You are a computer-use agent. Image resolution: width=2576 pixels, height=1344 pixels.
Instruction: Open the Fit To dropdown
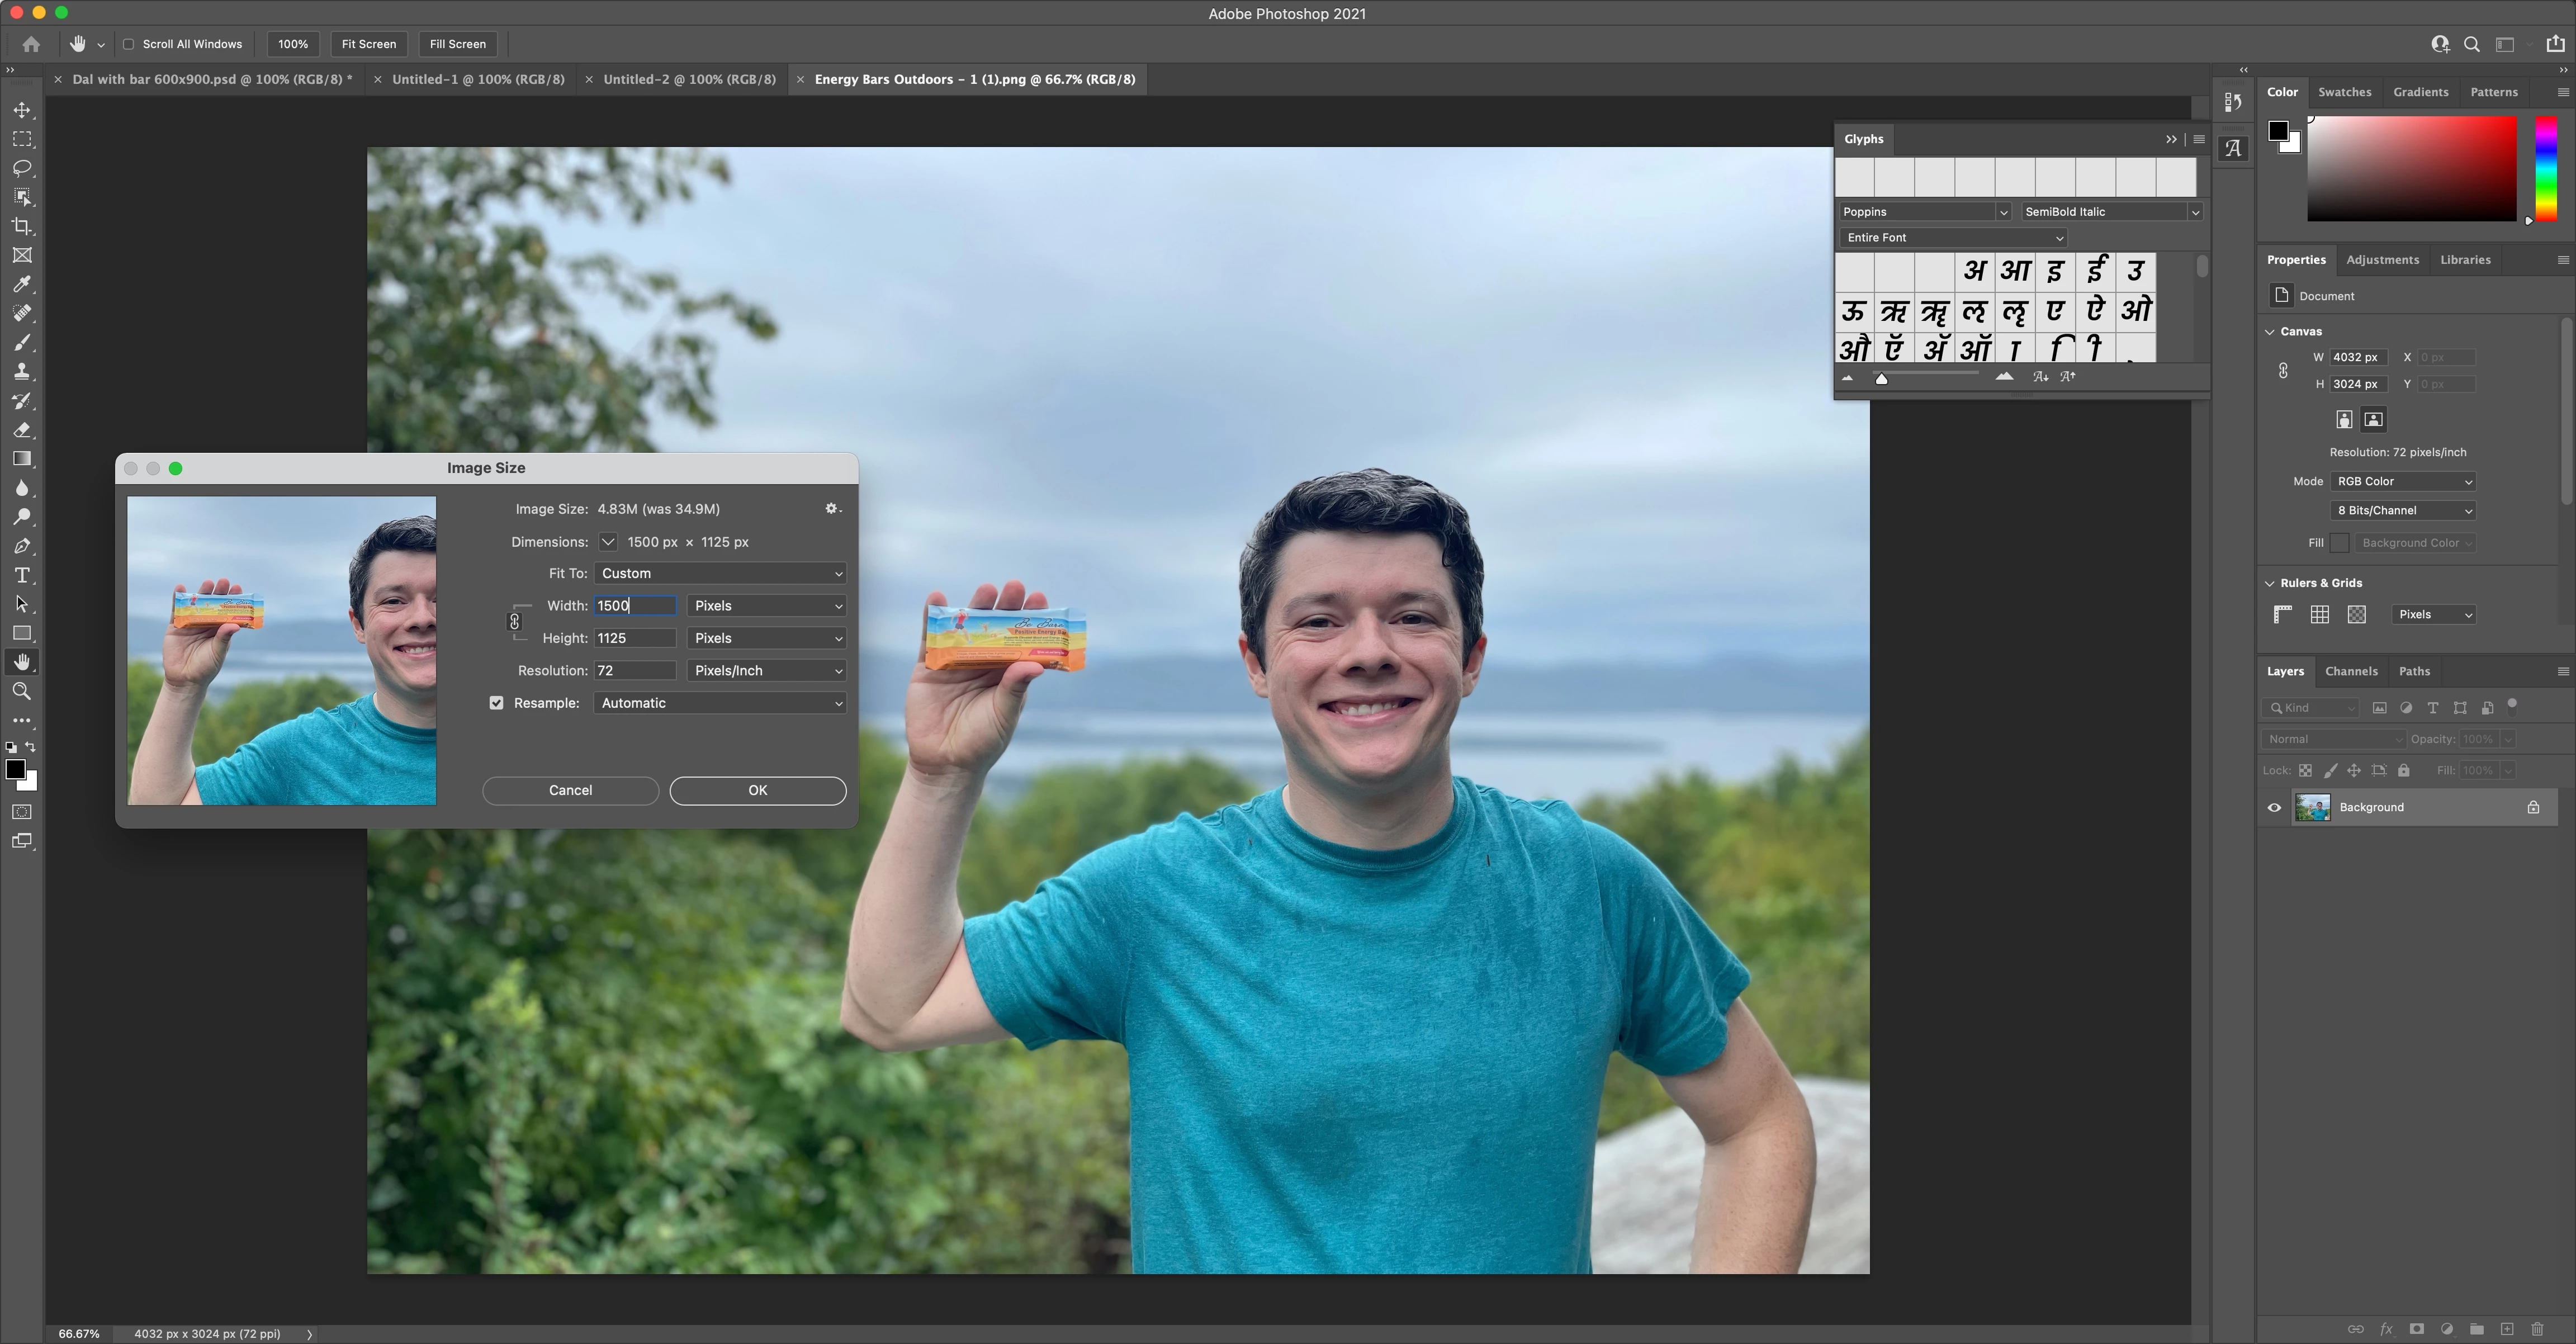click(x=720, y=573)
